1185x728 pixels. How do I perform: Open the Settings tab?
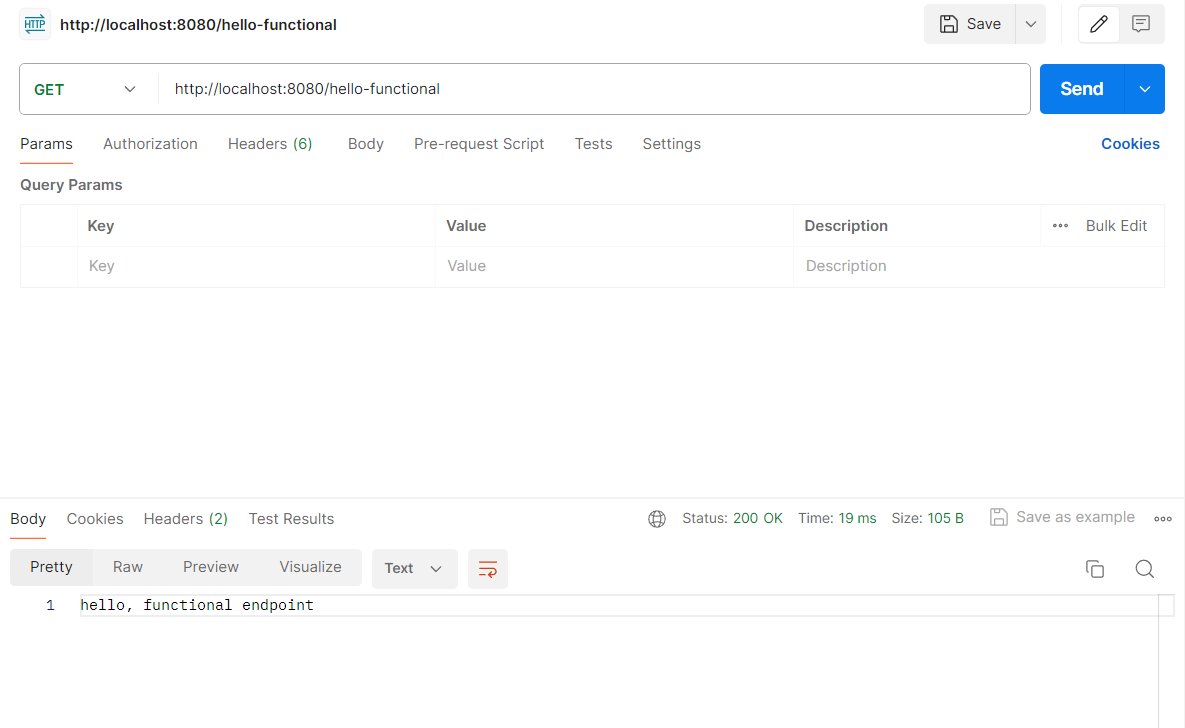pos(671,144)
